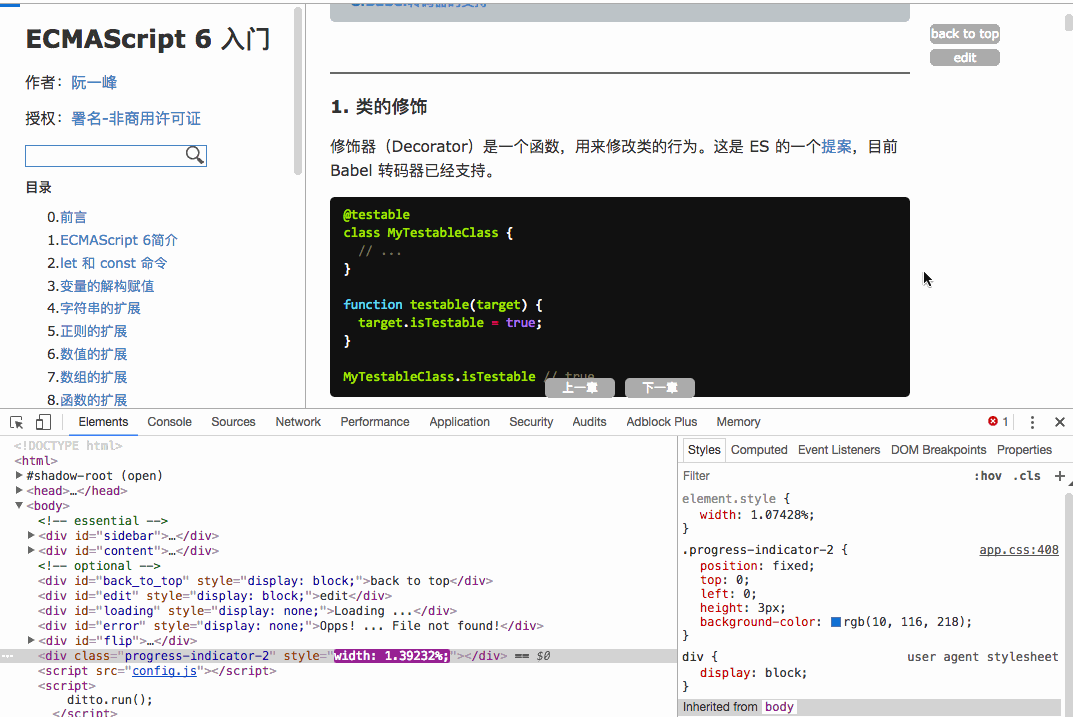The height and width of the screenshot is (717, 1073).
Task: Open the 提案 proposal link
Action: point(836,146)
